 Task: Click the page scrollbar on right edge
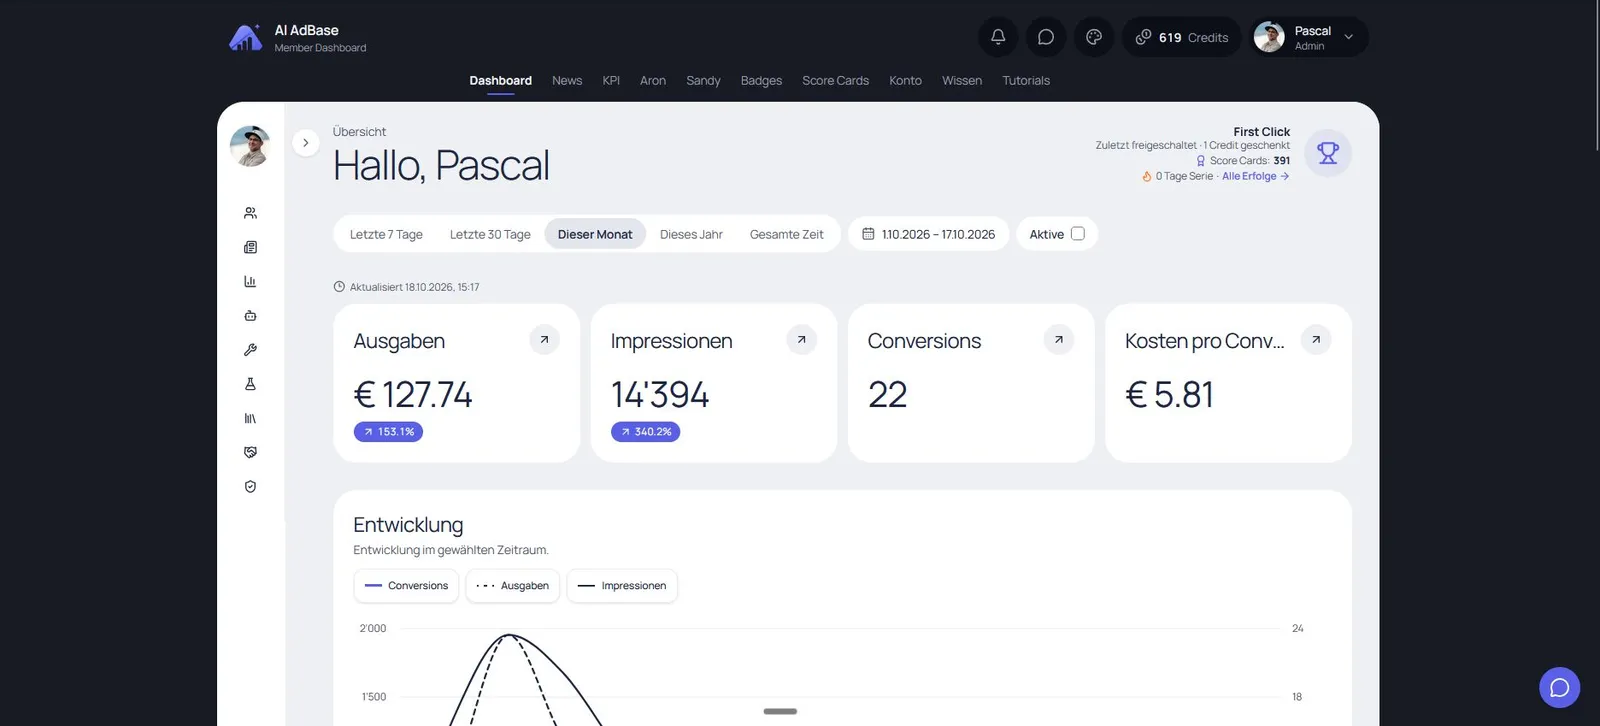(1596, 76)
